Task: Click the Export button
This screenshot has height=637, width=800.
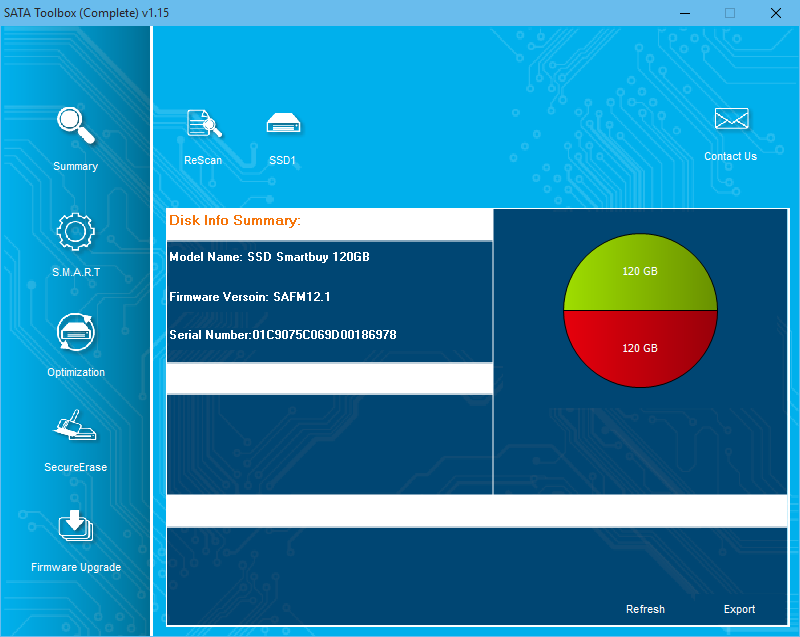Action: [x=739, y=609]
